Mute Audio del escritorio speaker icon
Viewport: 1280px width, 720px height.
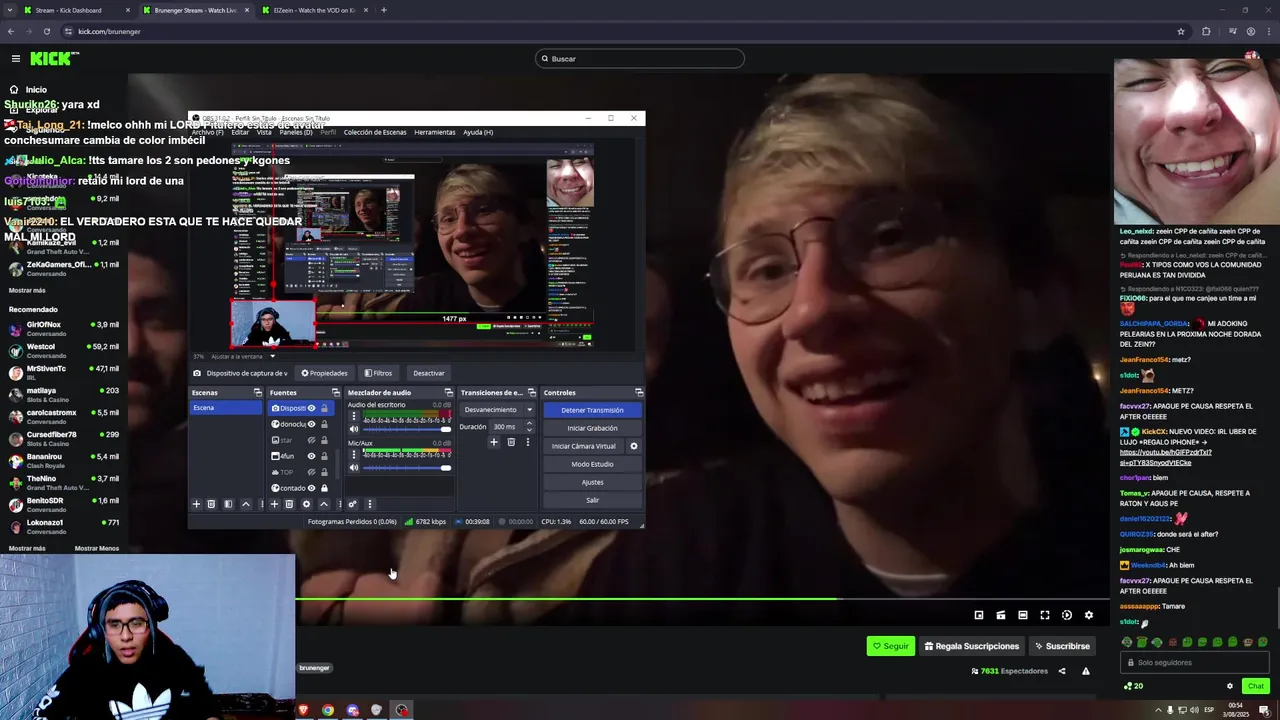(x=353, y=429)
